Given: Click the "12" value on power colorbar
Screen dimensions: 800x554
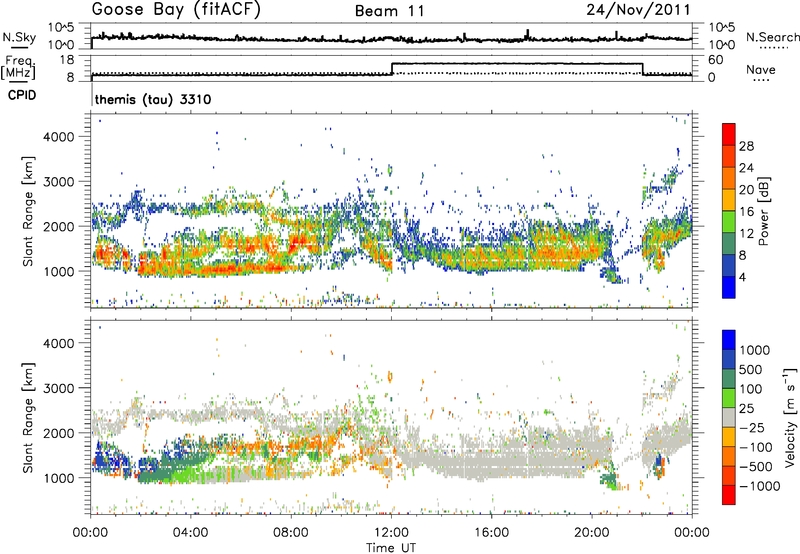Looking at the screenshot, I should point(746,234).
